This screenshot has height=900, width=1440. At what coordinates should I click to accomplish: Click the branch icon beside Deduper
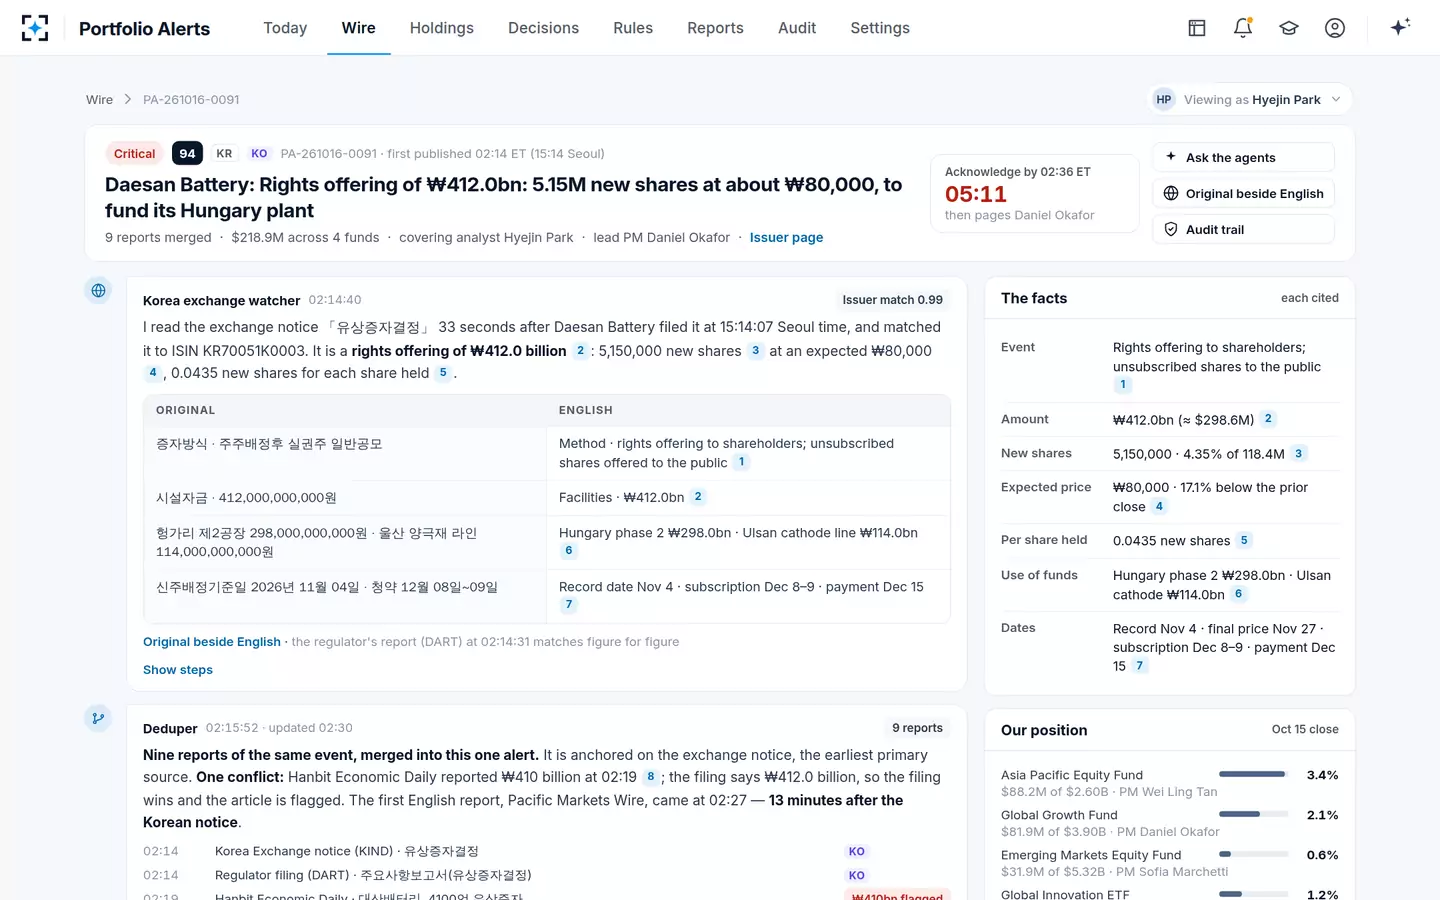(98, 718)
